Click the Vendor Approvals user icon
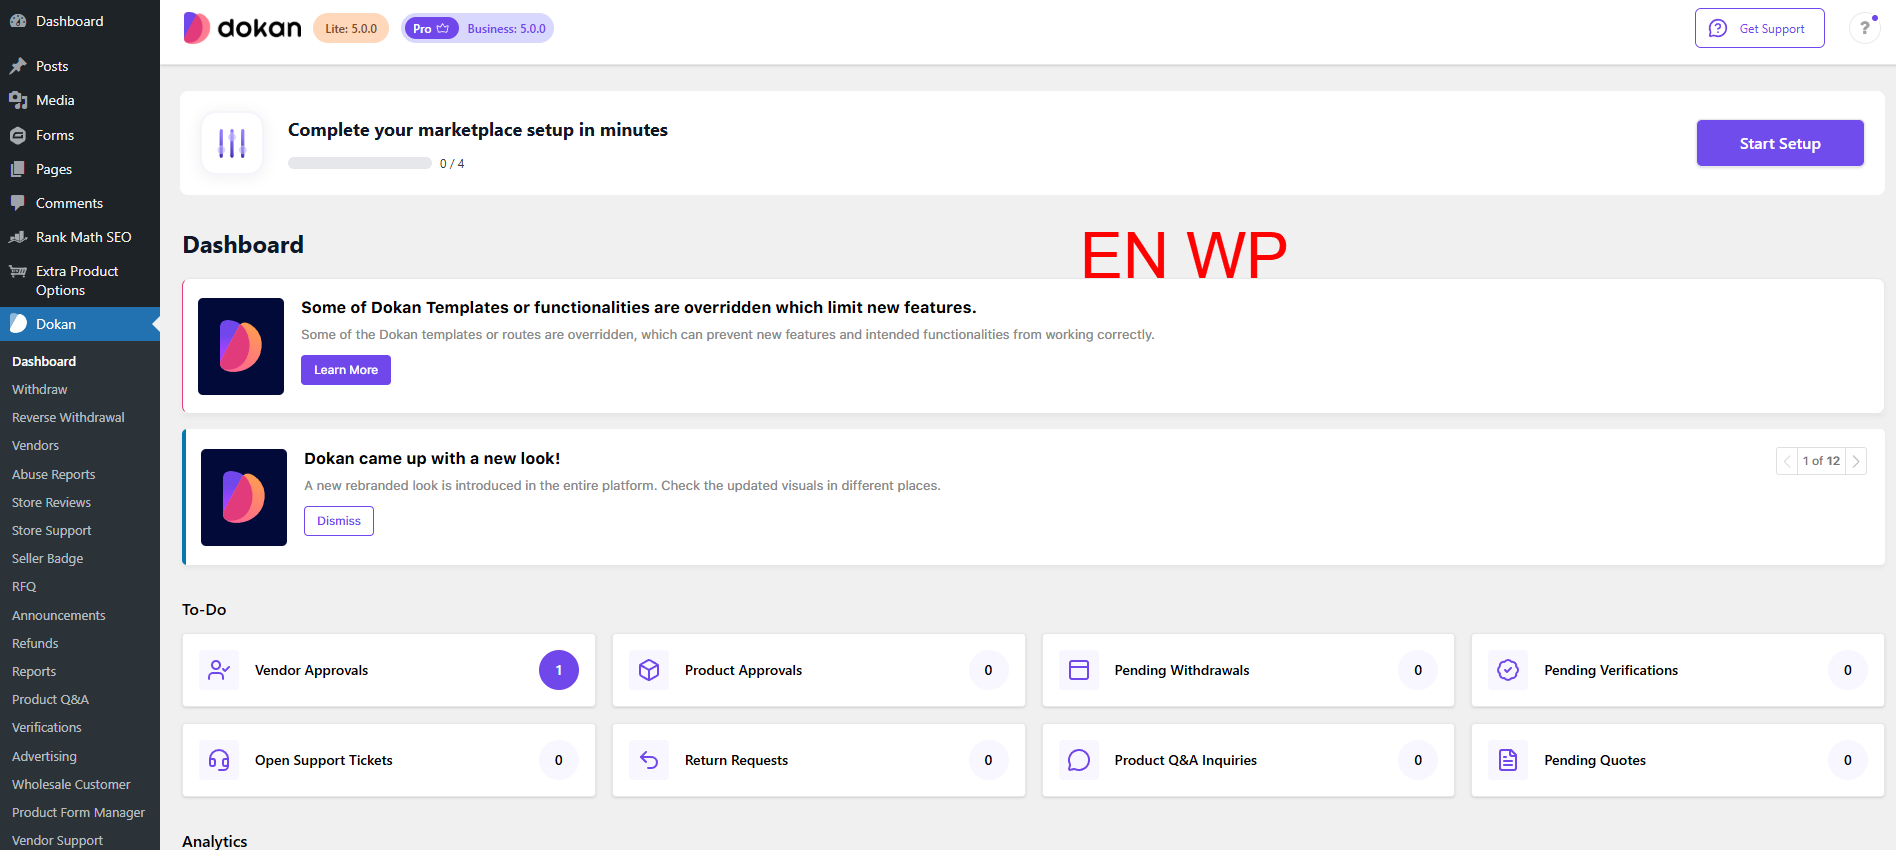The width and height of the screenshot is (1896, 850). click(219, 670)
